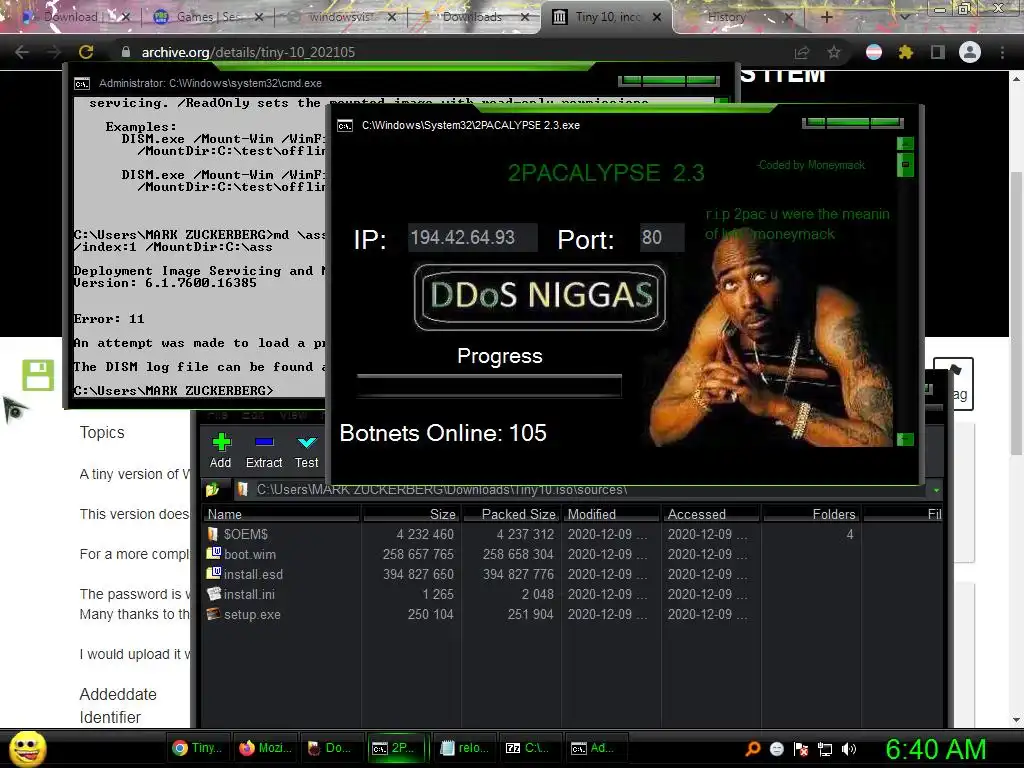This screenshot has width=1024, height=768.
Task: Open Chrome extensions puzzle icon
Action: (905, 52)
